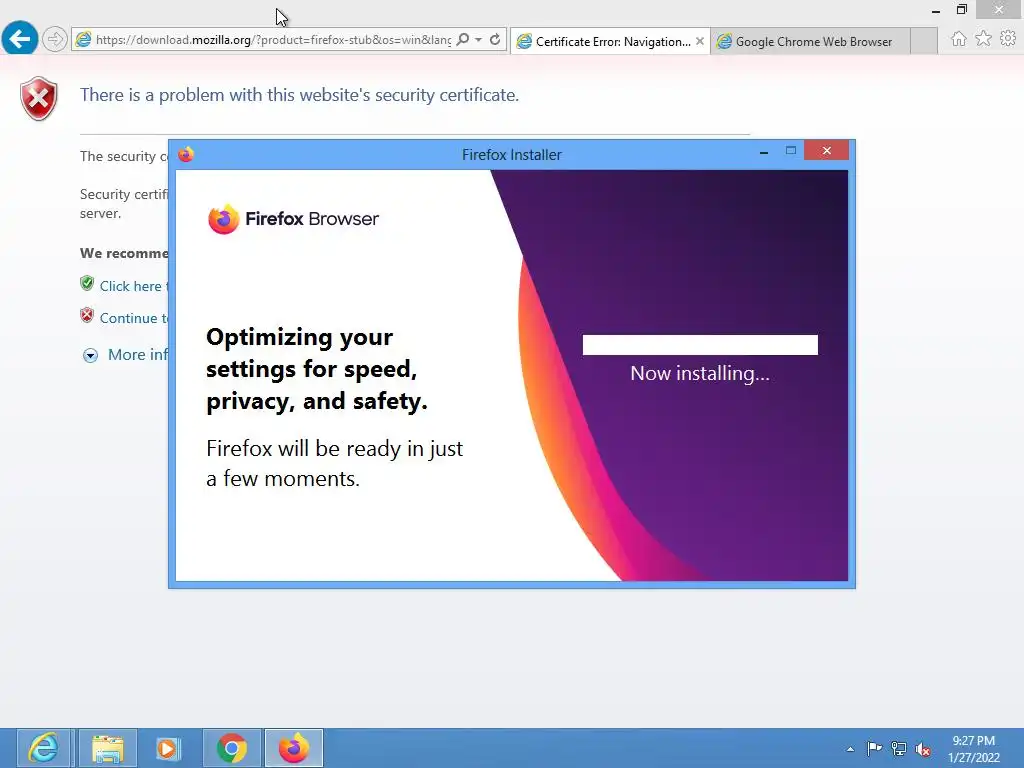1024x768 pixels.
Task: Click the certificate problem heading text
Action: point(299,95)
